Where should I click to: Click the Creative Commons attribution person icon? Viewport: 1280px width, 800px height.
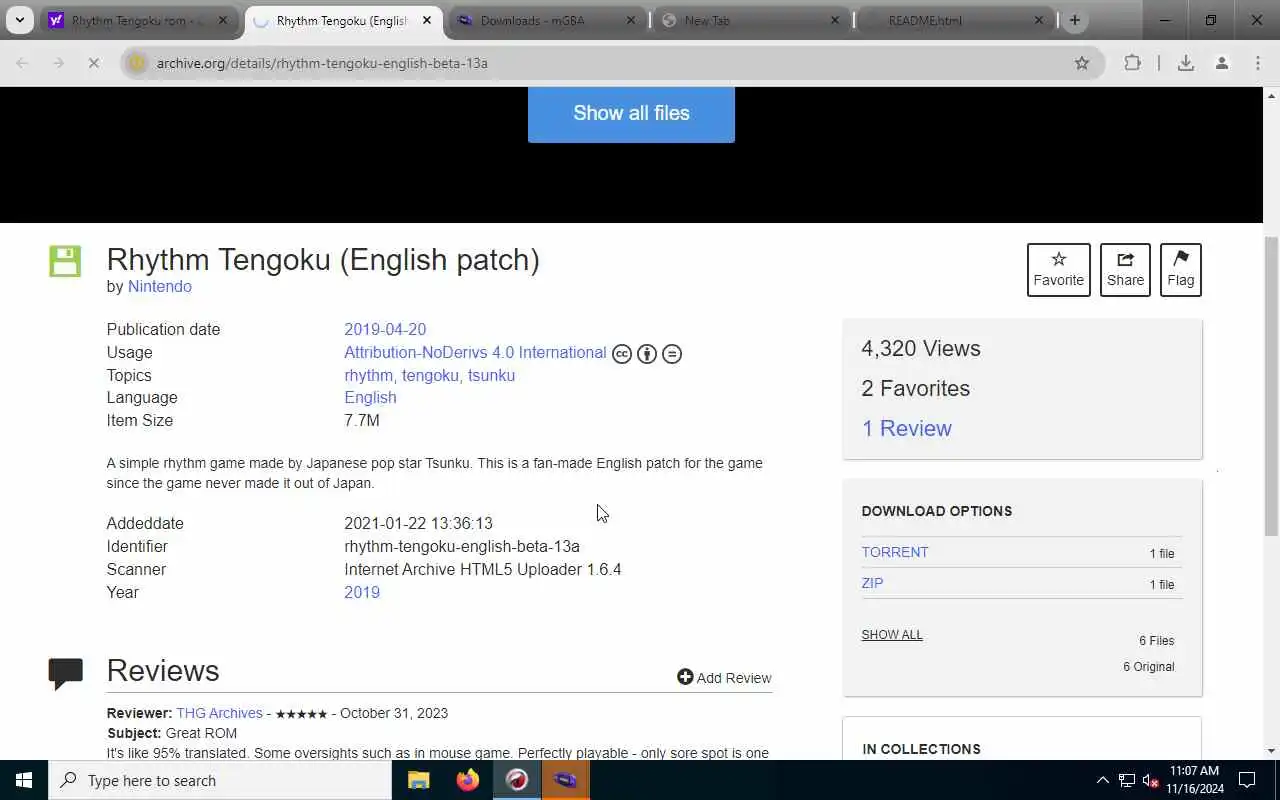647,354
